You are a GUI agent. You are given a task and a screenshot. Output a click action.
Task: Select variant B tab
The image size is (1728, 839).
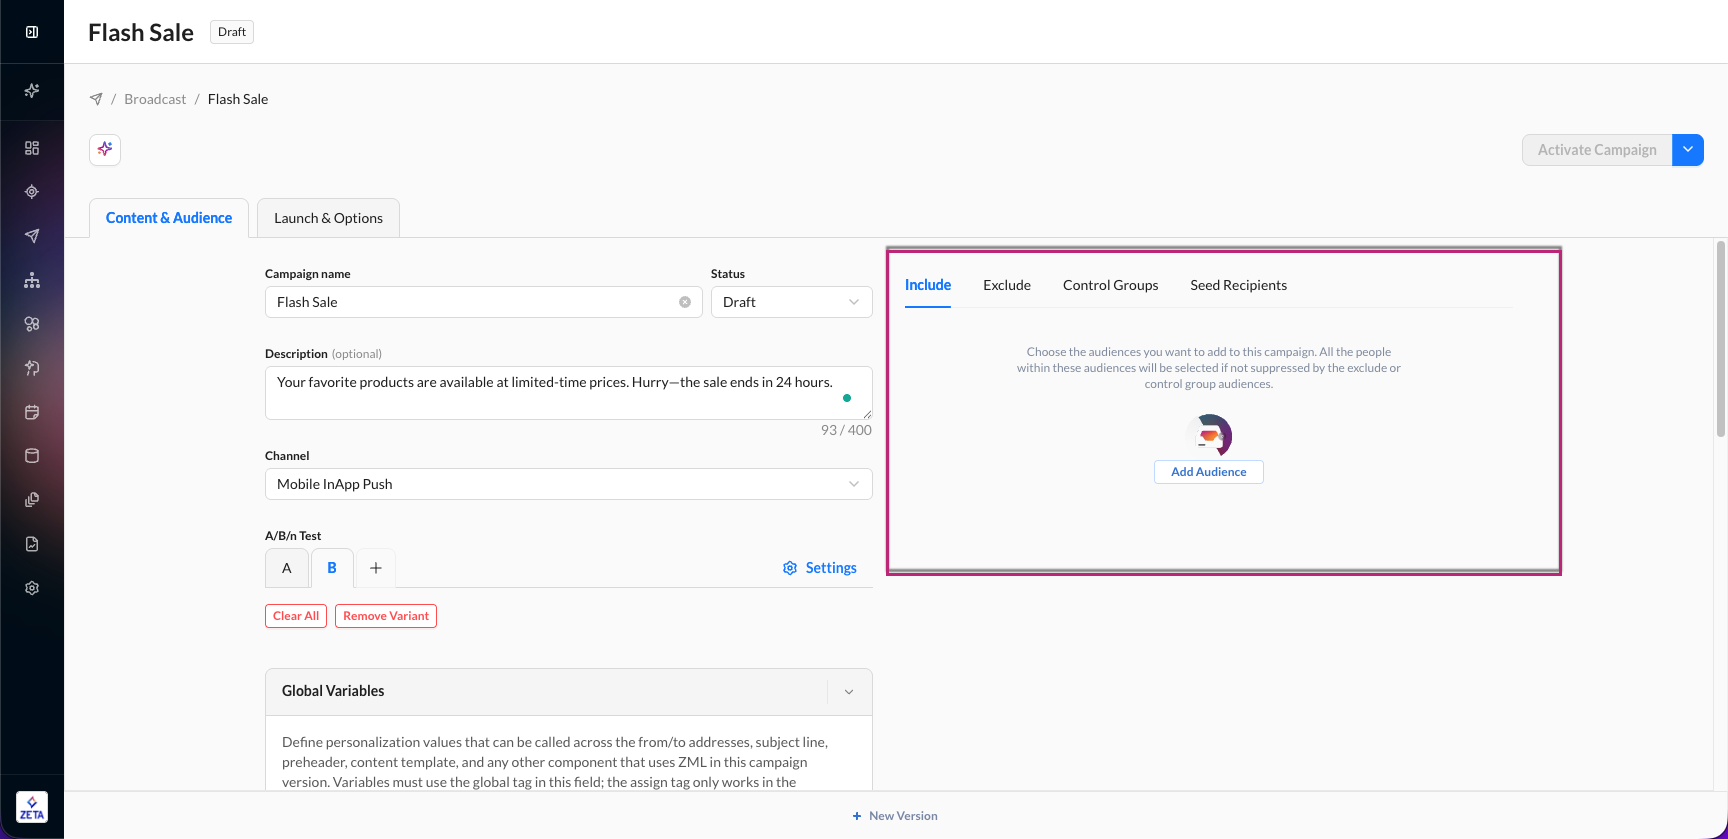pyautogui.click(x=332, y=568)
